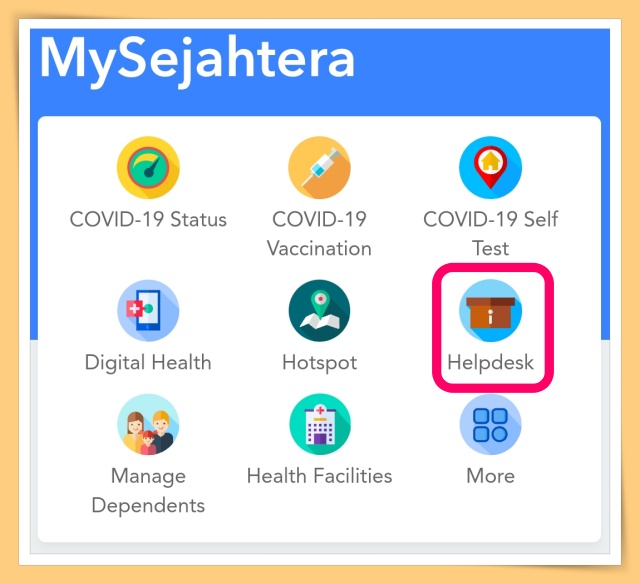
Task: Select the 'Digital Health' text label
Action: pos(148,362)
